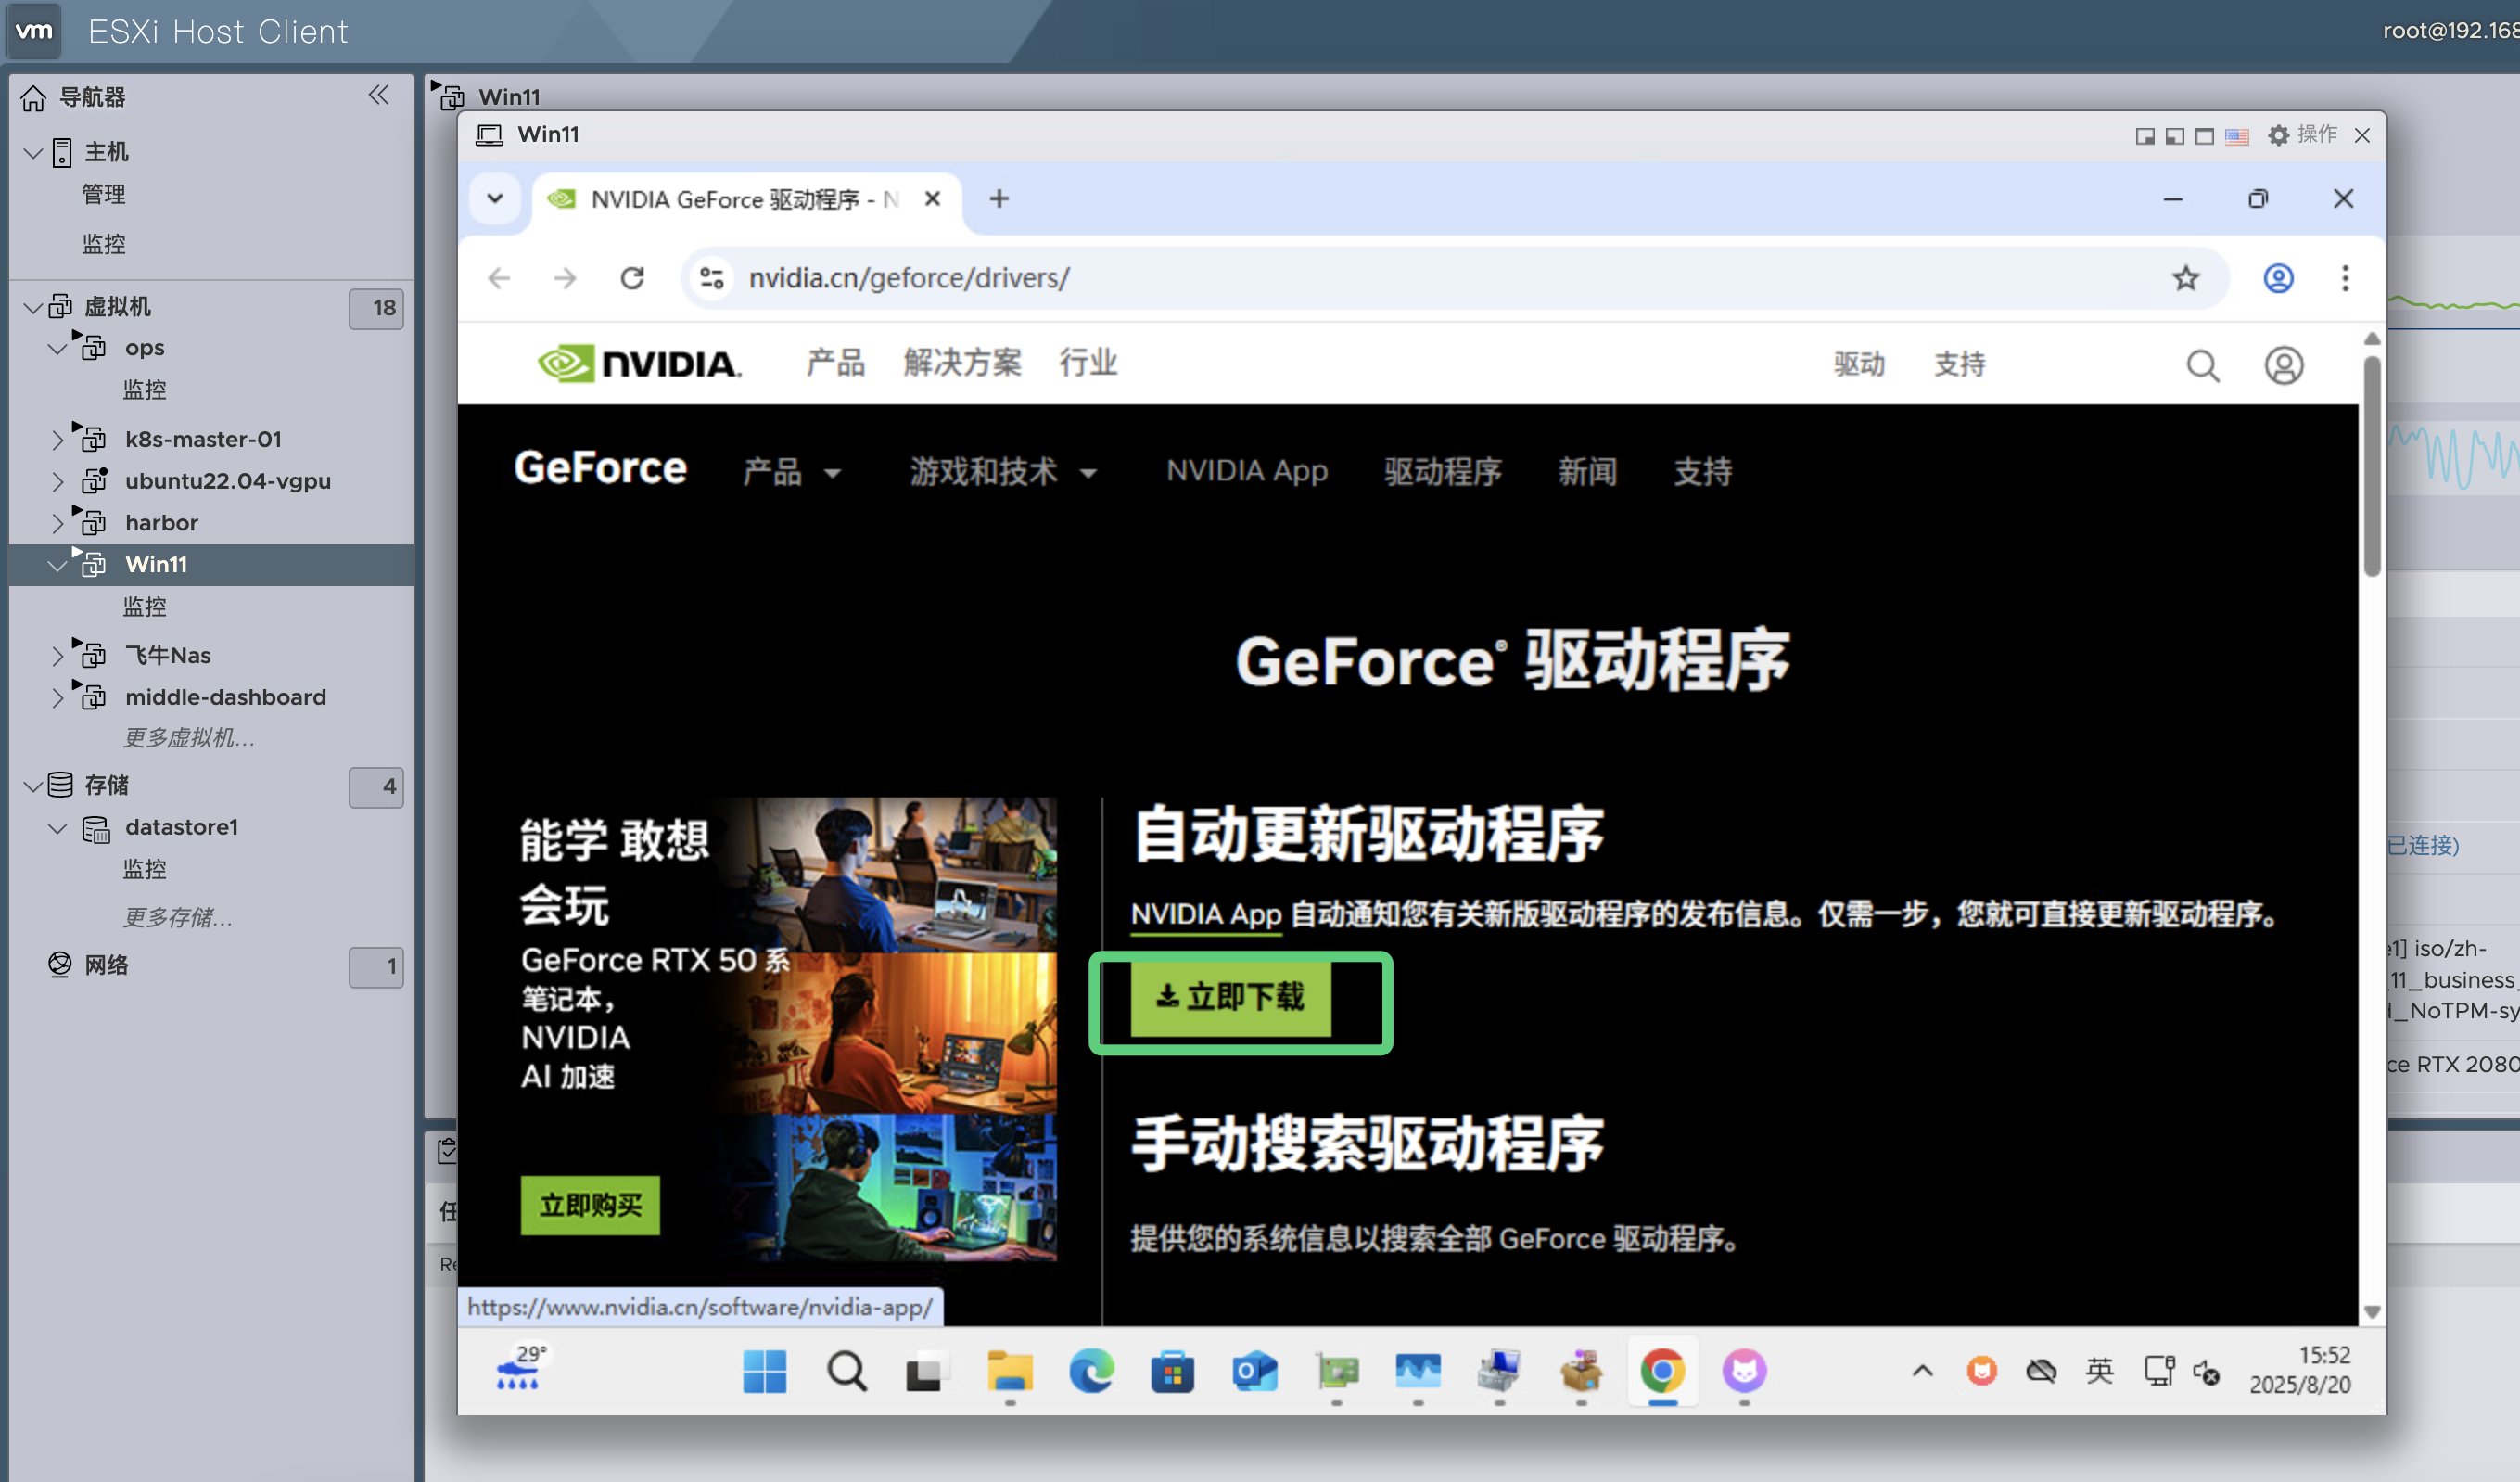Expand k8s-master-01 in the navigator tree
Viewport: 2520px width, 1482px height.
(58, 439)
